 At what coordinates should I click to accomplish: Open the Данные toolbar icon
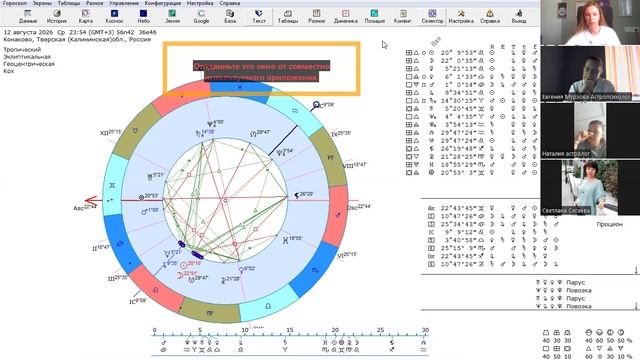pos(28,17)
